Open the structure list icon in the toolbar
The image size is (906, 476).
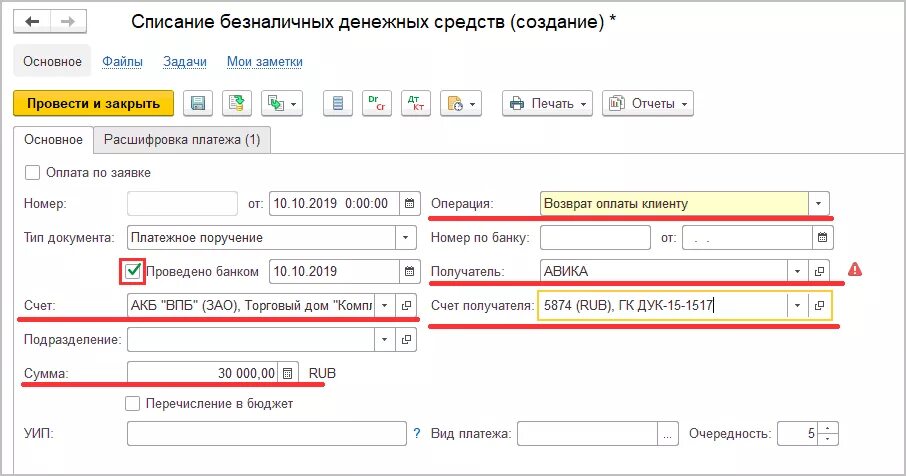338,103
